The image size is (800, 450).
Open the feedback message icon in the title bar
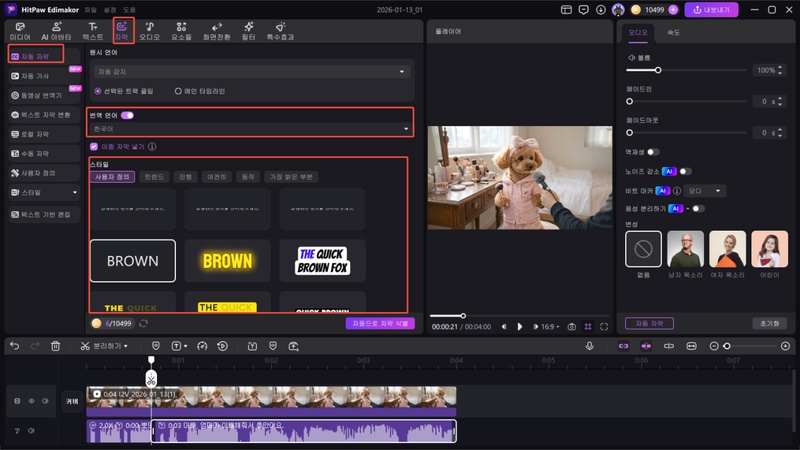584,10
